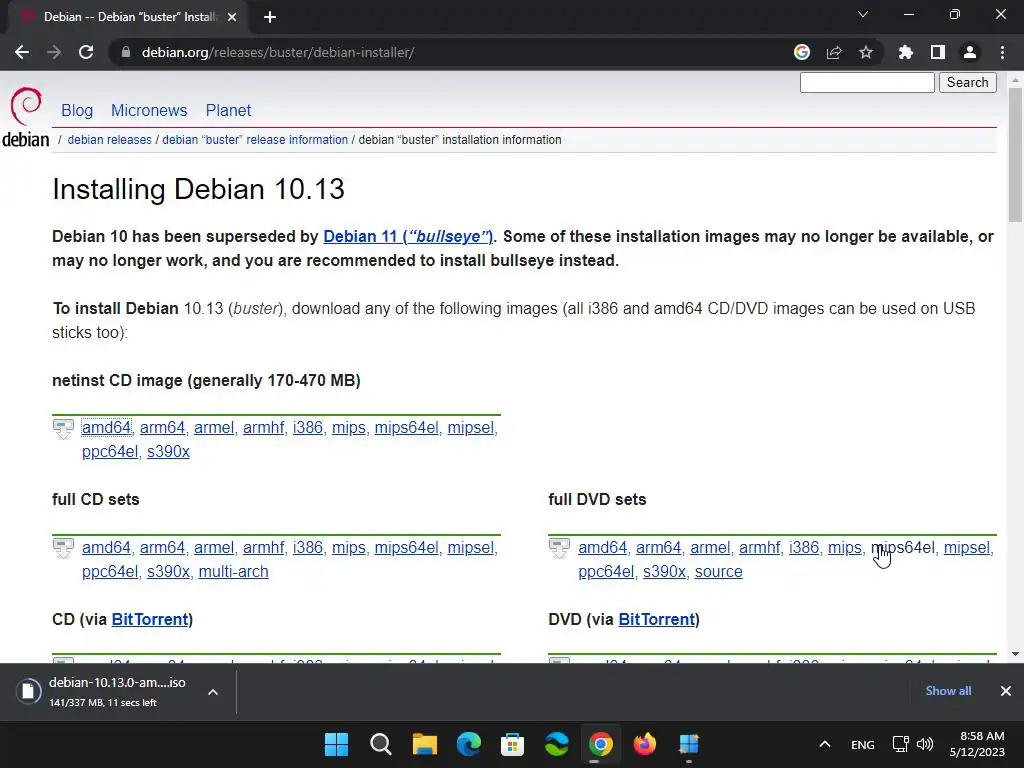Screen dimensions: 1024x768
Task: Open the tab search chevron
Action: coord(863,14)
